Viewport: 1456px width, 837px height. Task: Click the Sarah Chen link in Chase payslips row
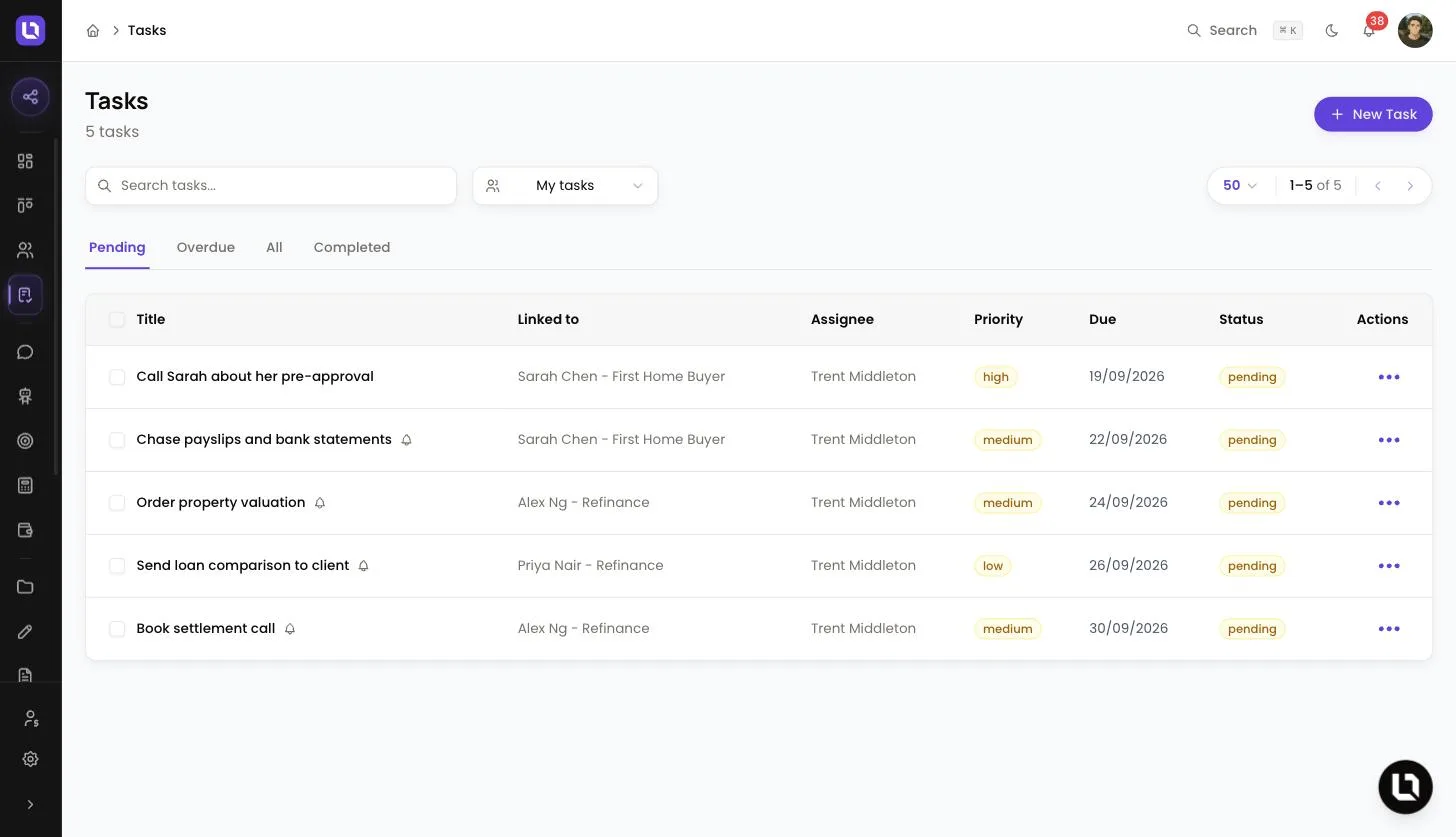pos(621,440)
